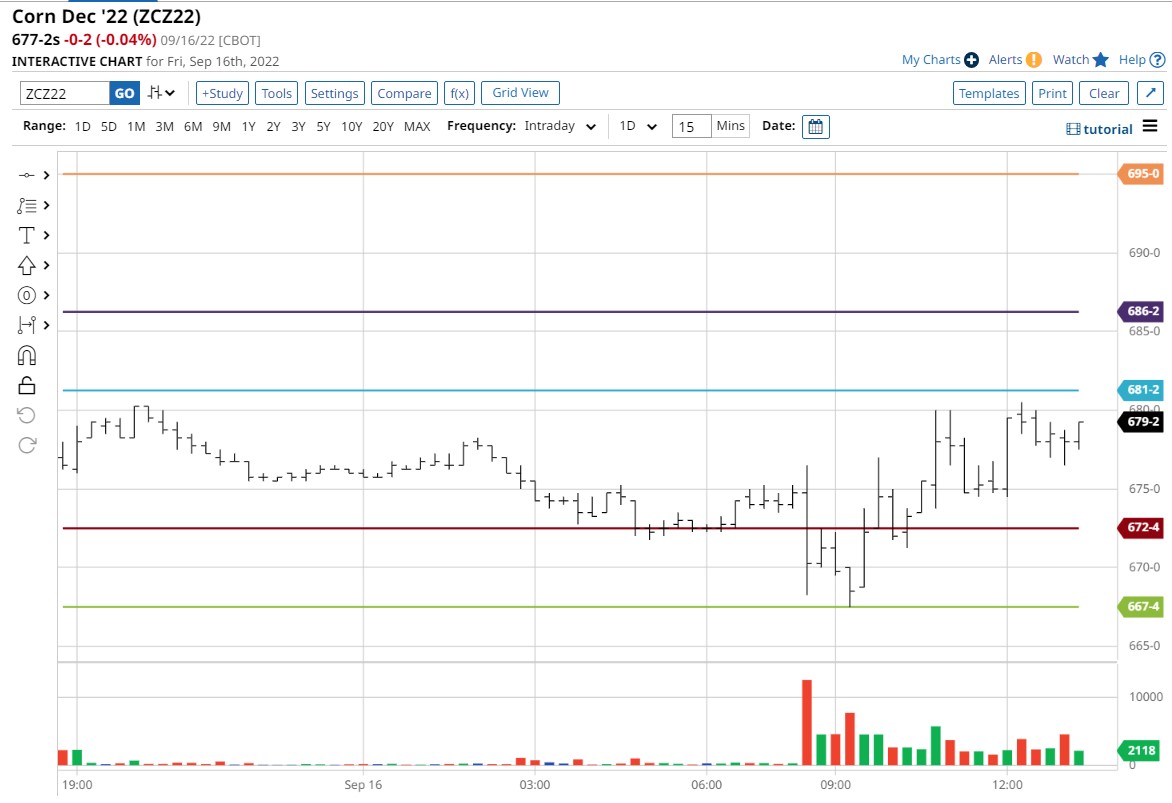This screenshot has height=803, width=1172.
Task: Expand the measurement tool submenu chevron
Action: click(46, 325)
